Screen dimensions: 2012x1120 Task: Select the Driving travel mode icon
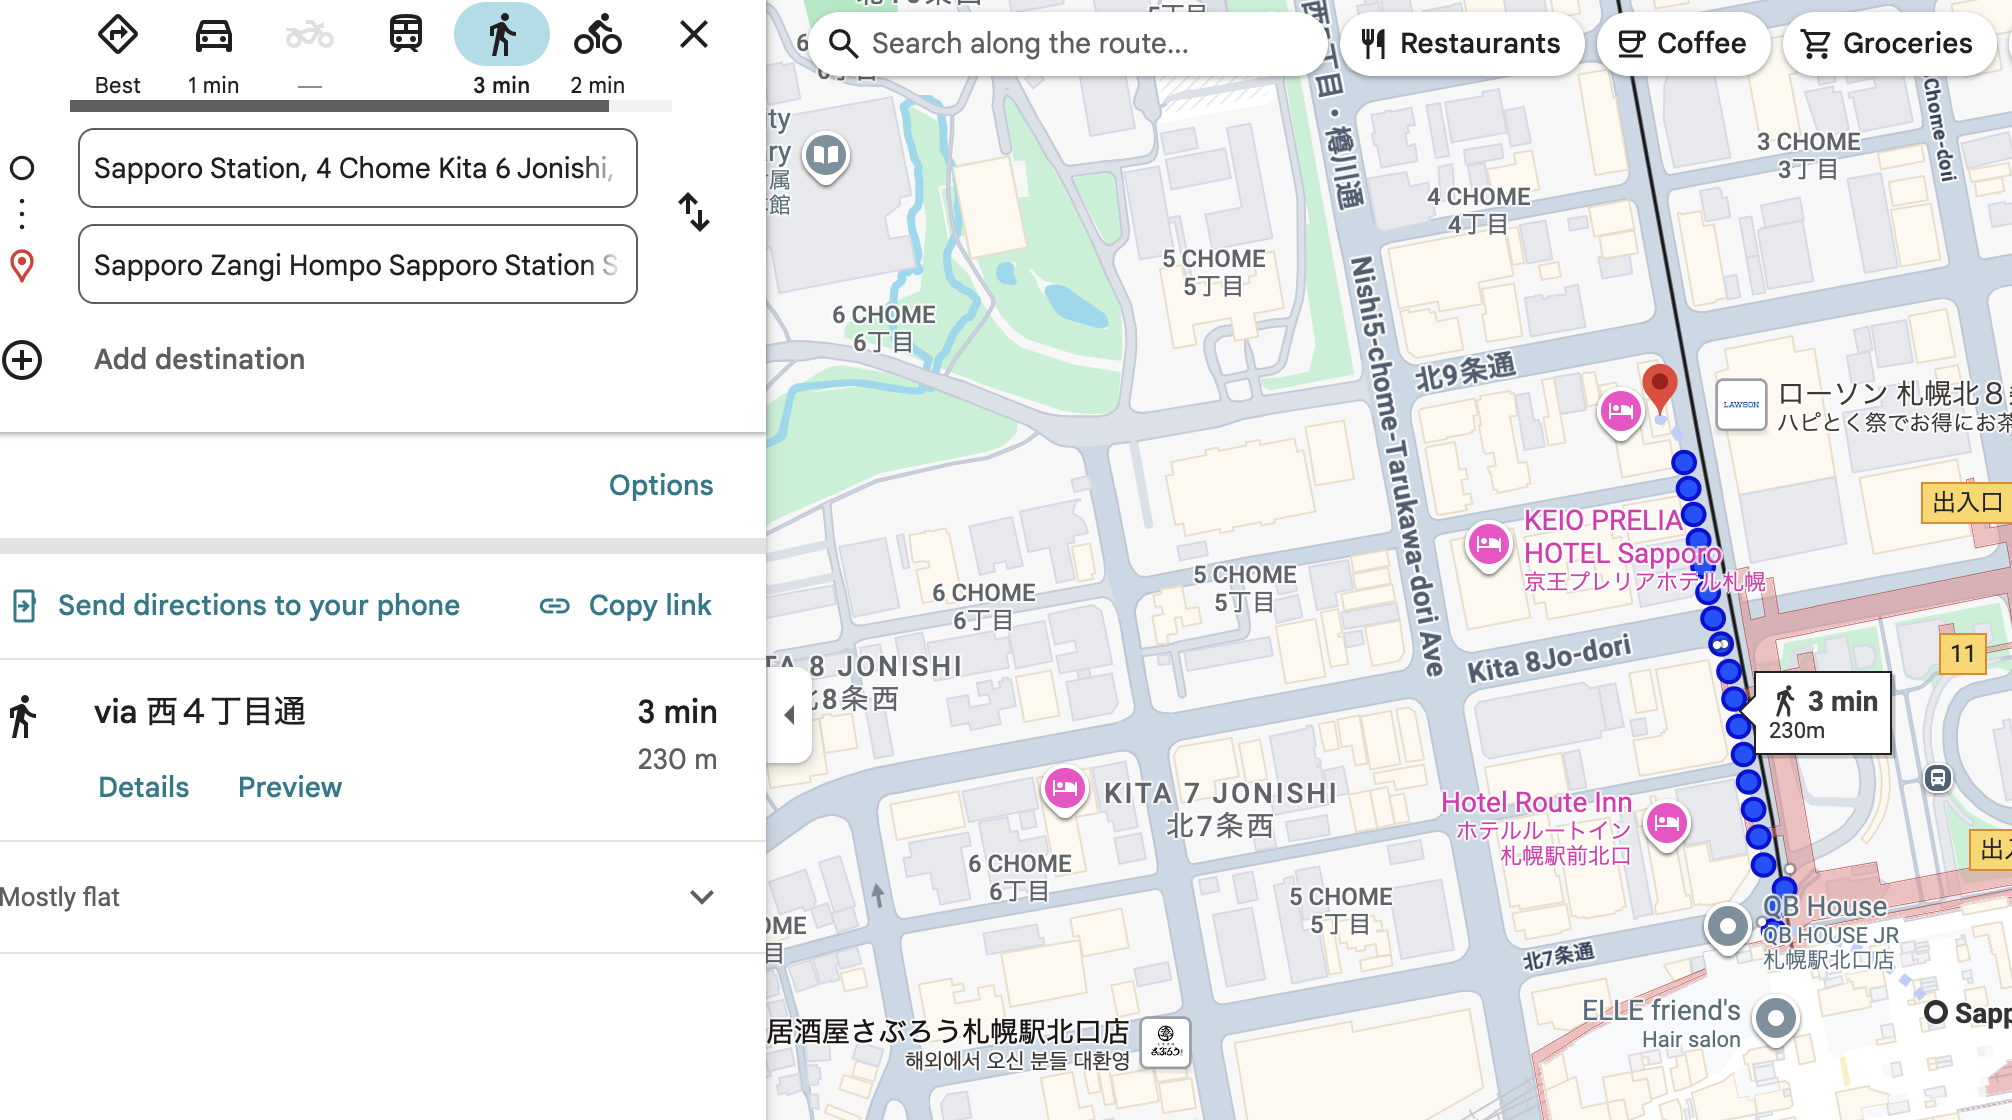pos(213,37)
